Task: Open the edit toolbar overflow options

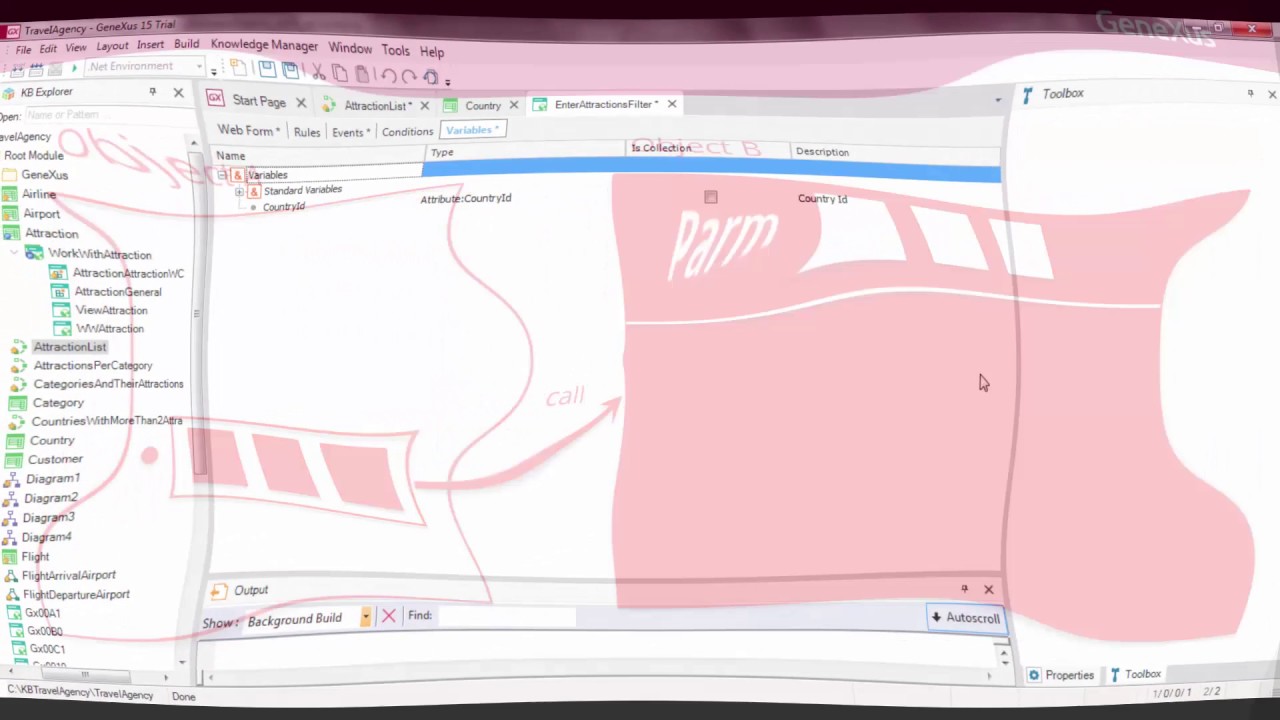Action: [447, 81]
